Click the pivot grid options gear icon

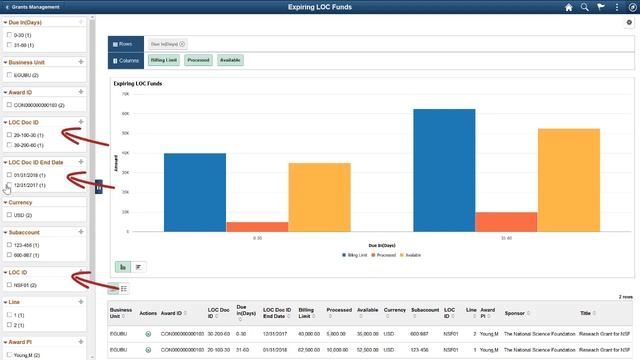[x=629, y=22]
